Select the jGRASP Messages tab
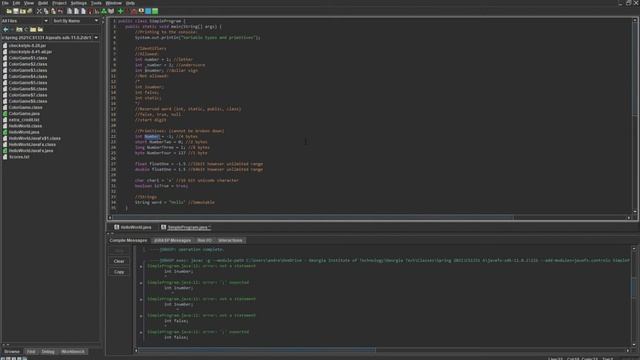Screen dimensions: 640x360 172,240
